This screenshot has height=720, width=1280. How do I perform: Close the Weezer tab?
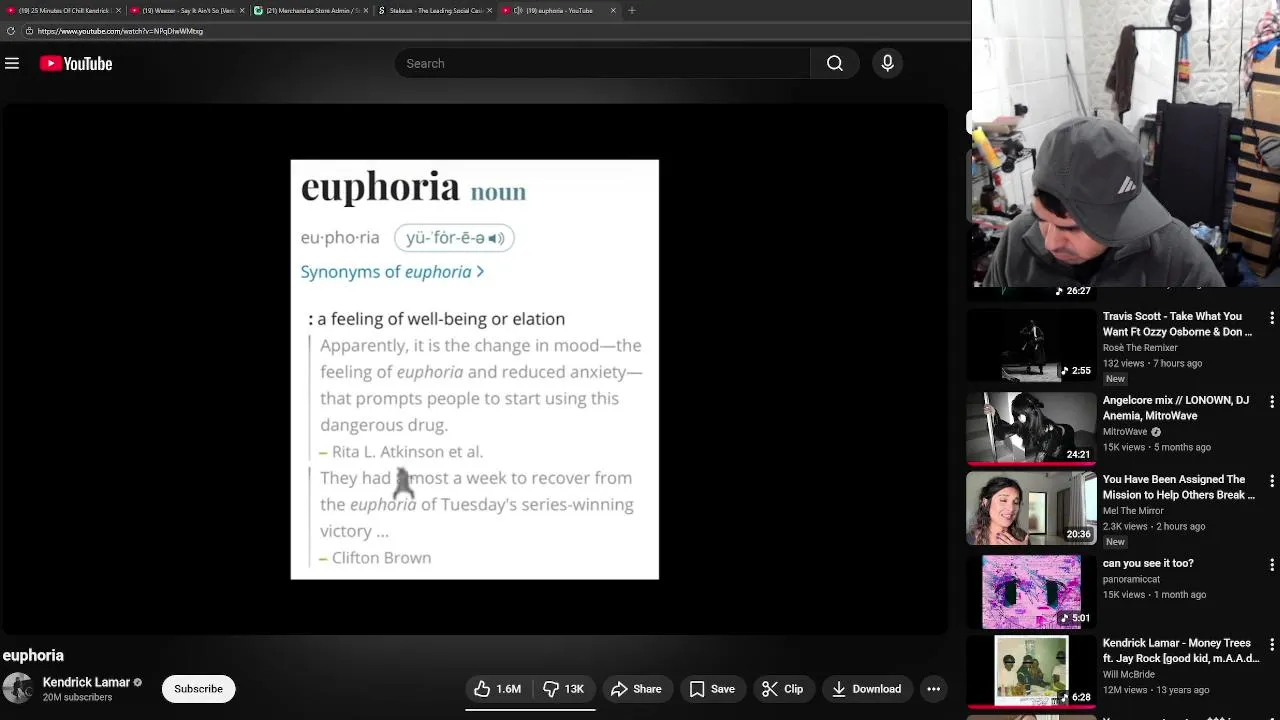click(242, 10)
